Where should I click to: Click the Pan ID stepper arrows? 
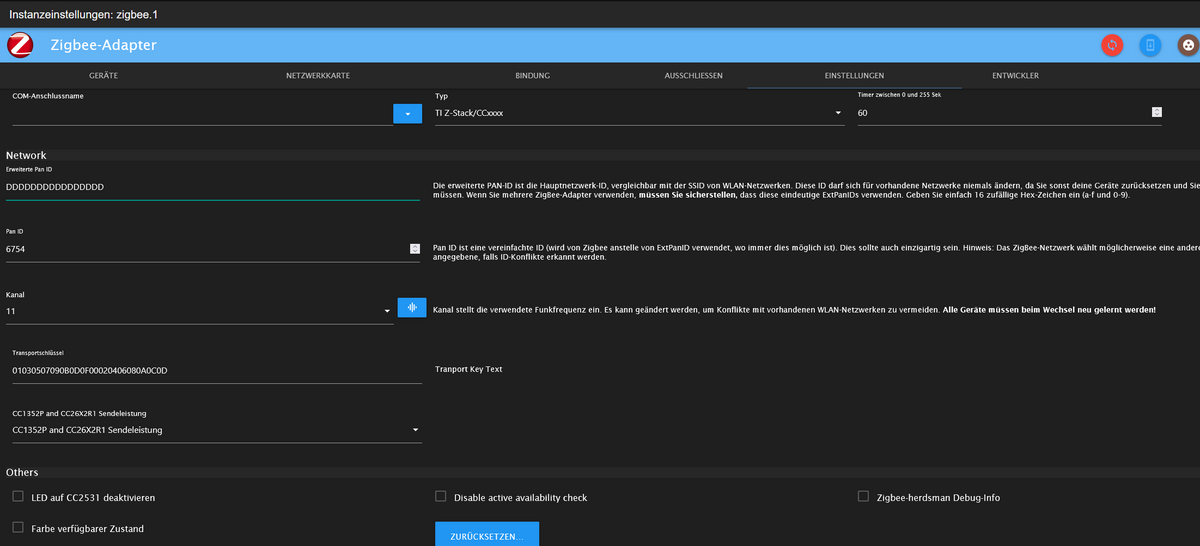(415, 249)
